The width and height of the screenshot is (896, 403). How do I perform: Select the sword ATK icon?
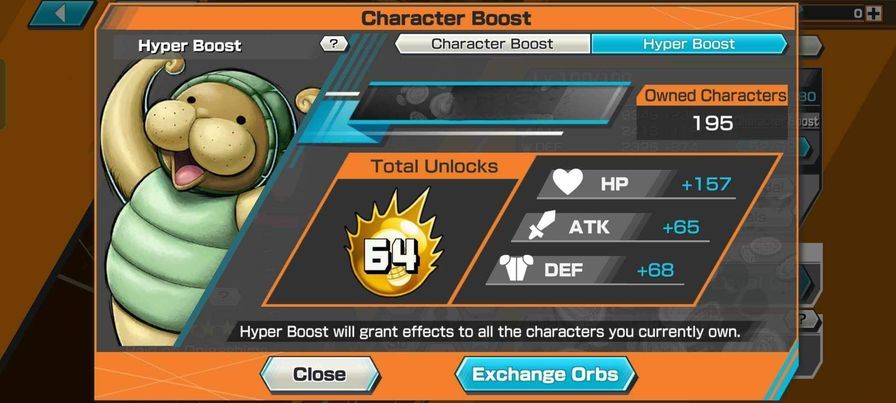pyautogui.click(x=541, y=226)
